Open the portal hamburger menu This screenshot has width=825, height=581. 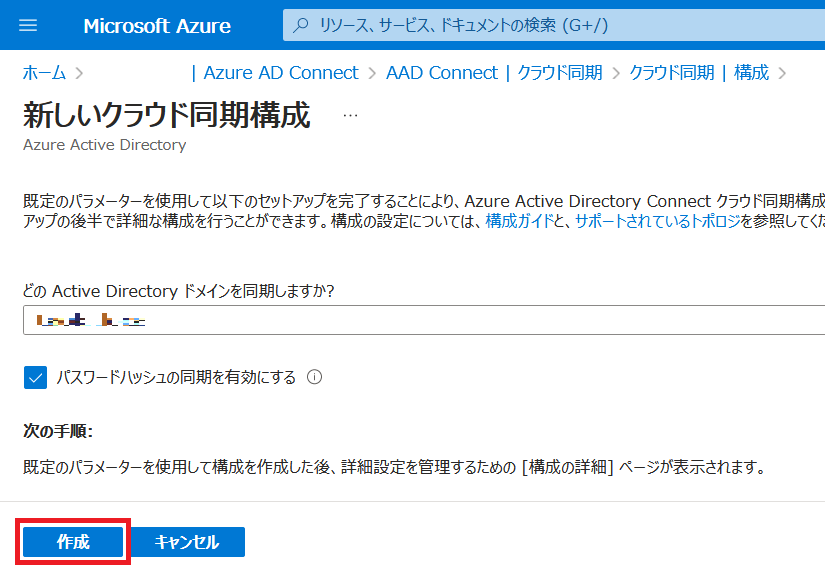tap(27, 25)
